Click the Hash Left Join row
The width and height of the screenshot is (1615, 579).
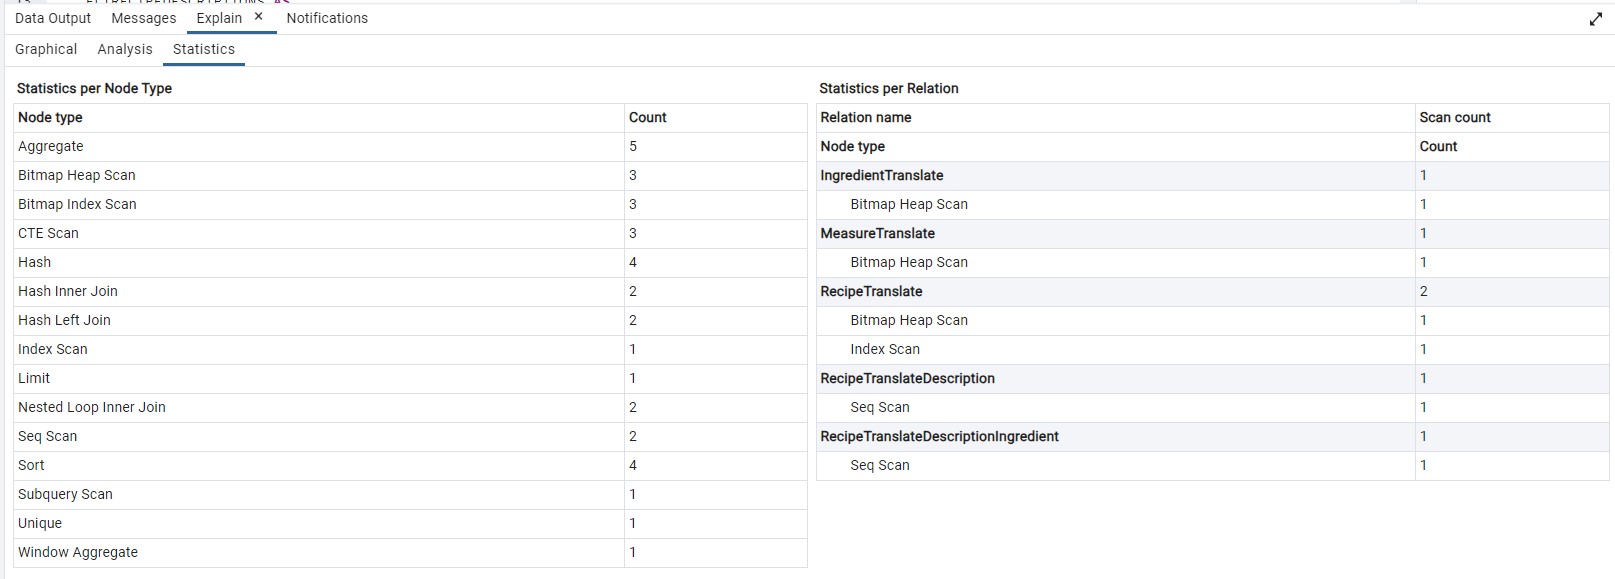(64, 320)
